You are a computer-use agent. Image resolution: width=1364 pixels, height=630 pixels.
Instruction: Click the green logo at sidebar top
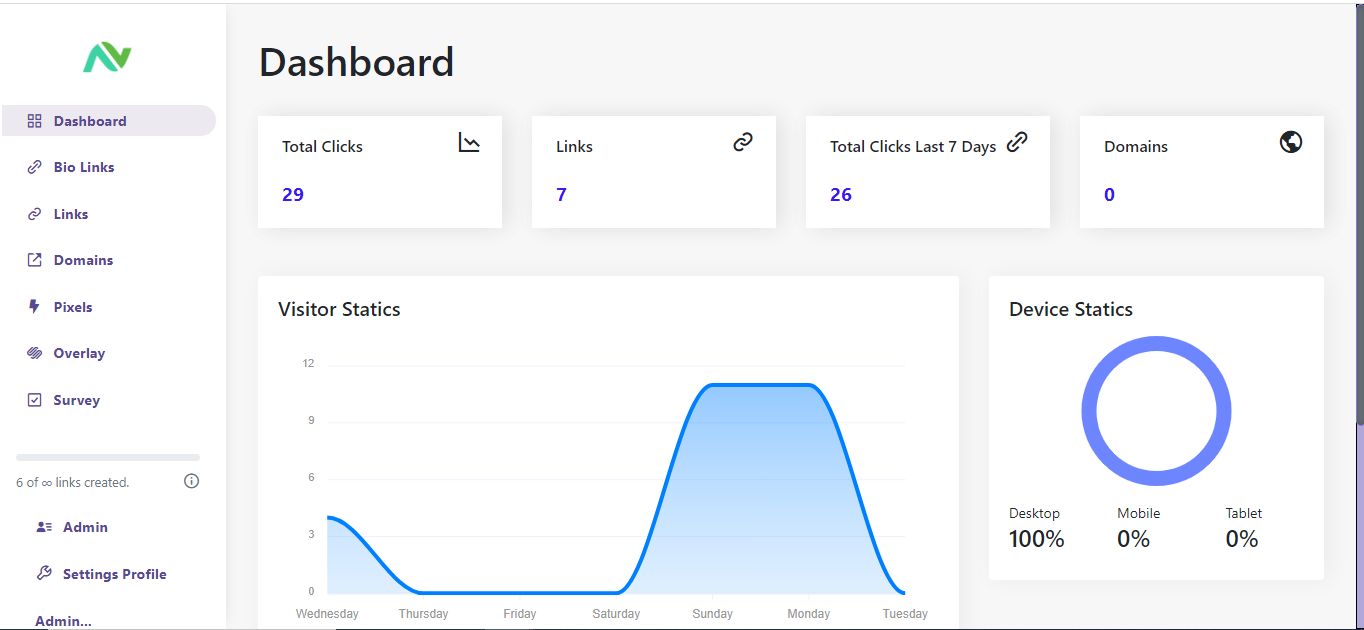click(107, 58)
